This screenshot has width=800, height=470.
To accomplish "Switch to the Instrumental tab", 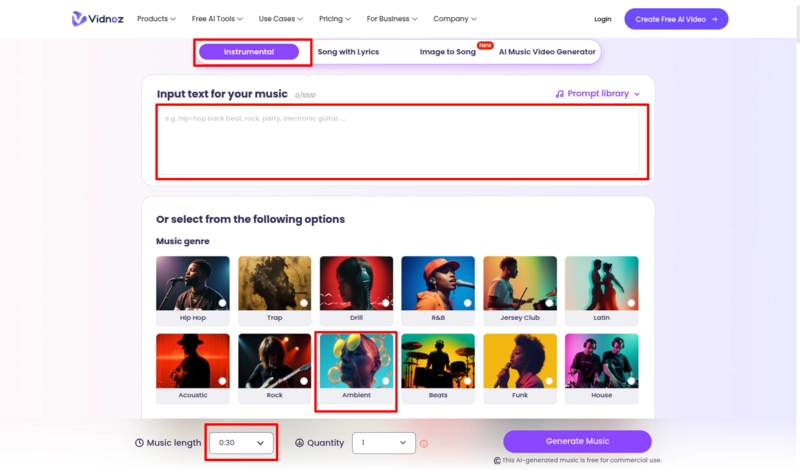I will coord(249,52).
